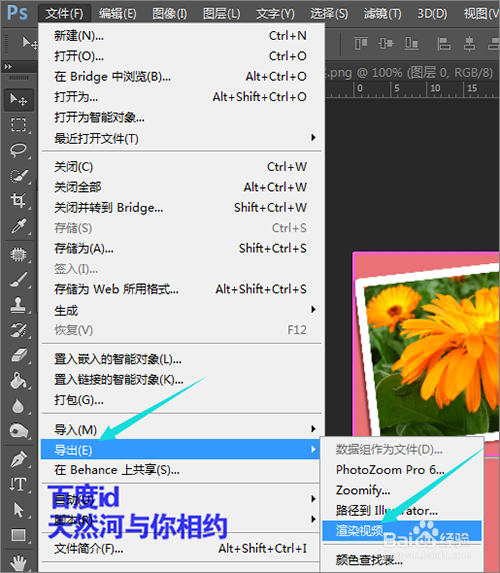Viewport: 500px width, 573px height.
Task: Choose 关闭(C) menu item
Action: coord(181,167)
